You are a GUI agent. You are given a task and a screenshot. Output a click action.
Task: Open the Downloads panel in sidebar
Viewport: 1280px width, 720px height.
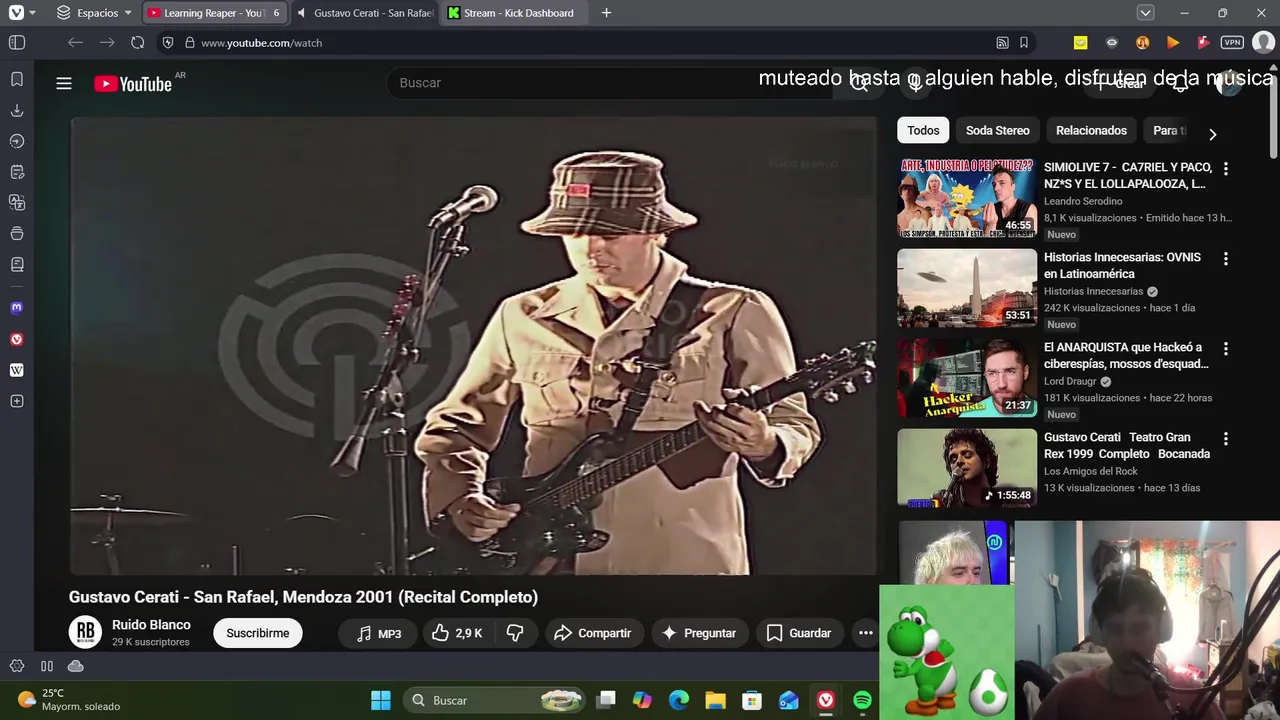coord(17,110)
